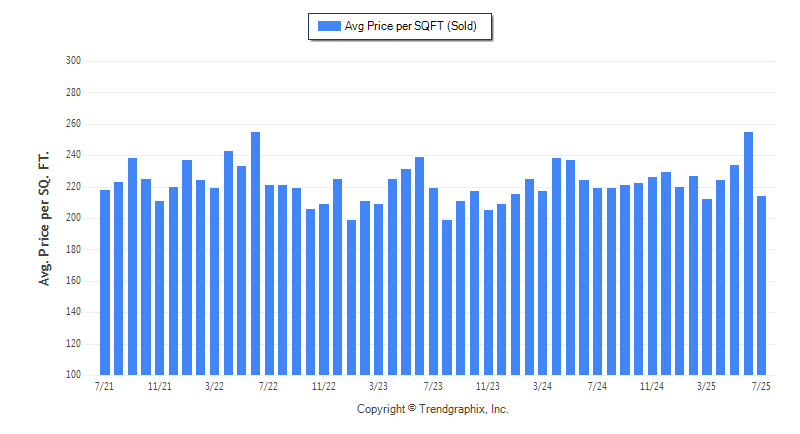
Task: Click the 120 y-axis value
Action: pos(73,343)
